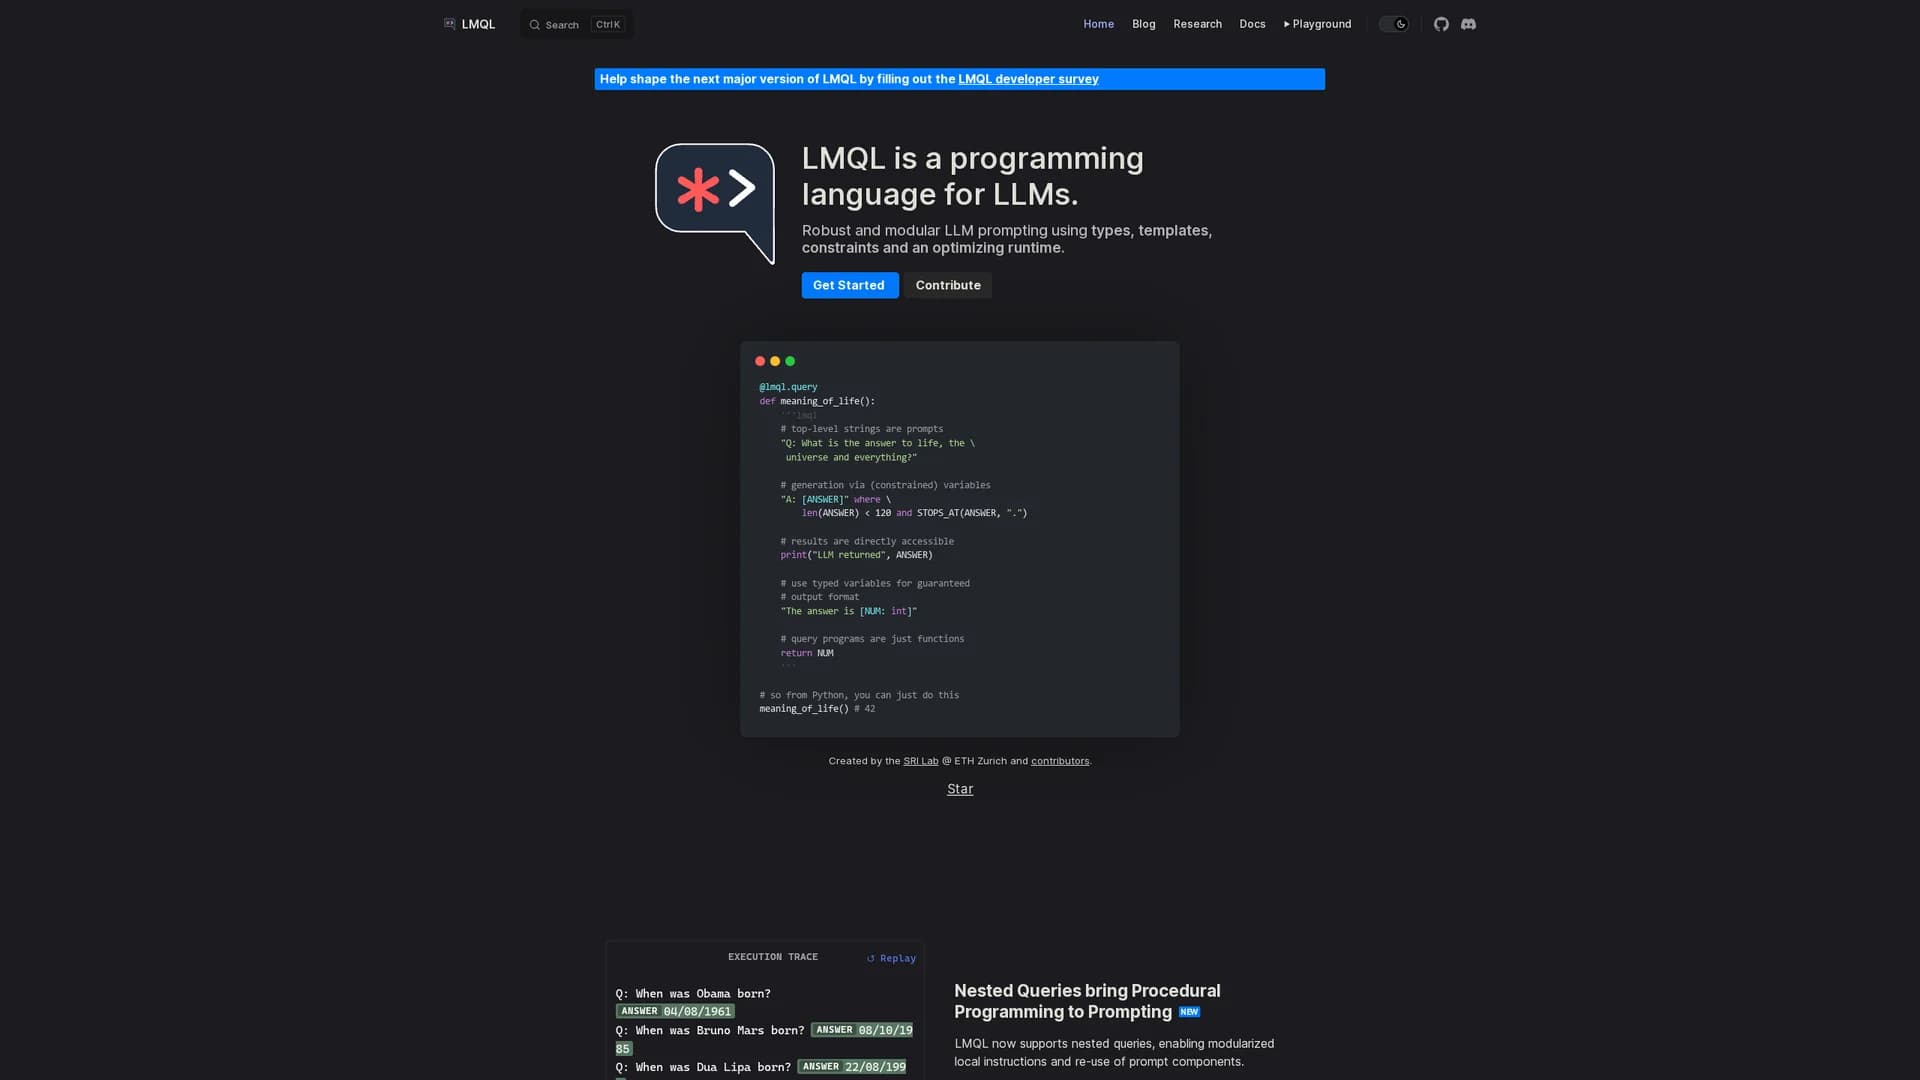Viewport: 1920px width, 1080px height.
Task: Click the red dot in code window
Action: pyautogui.click(x=760, y=361)
